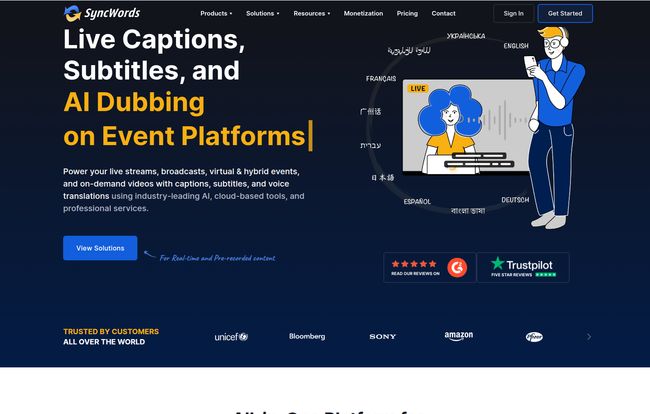
Task: Expand the Solutions menu
Action: pos(262,13)
